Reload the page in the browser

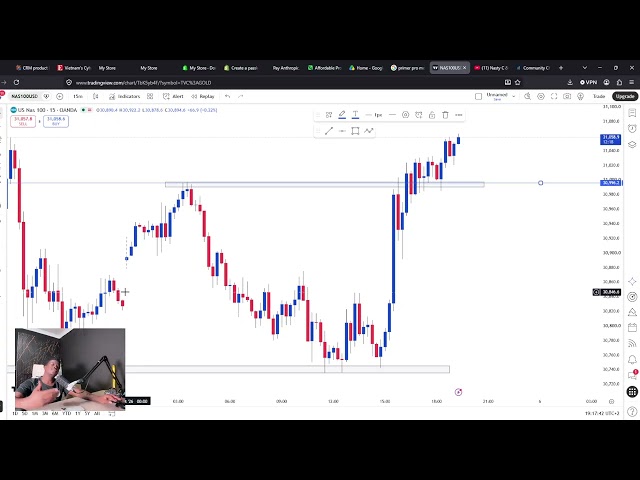pos(16,82)
